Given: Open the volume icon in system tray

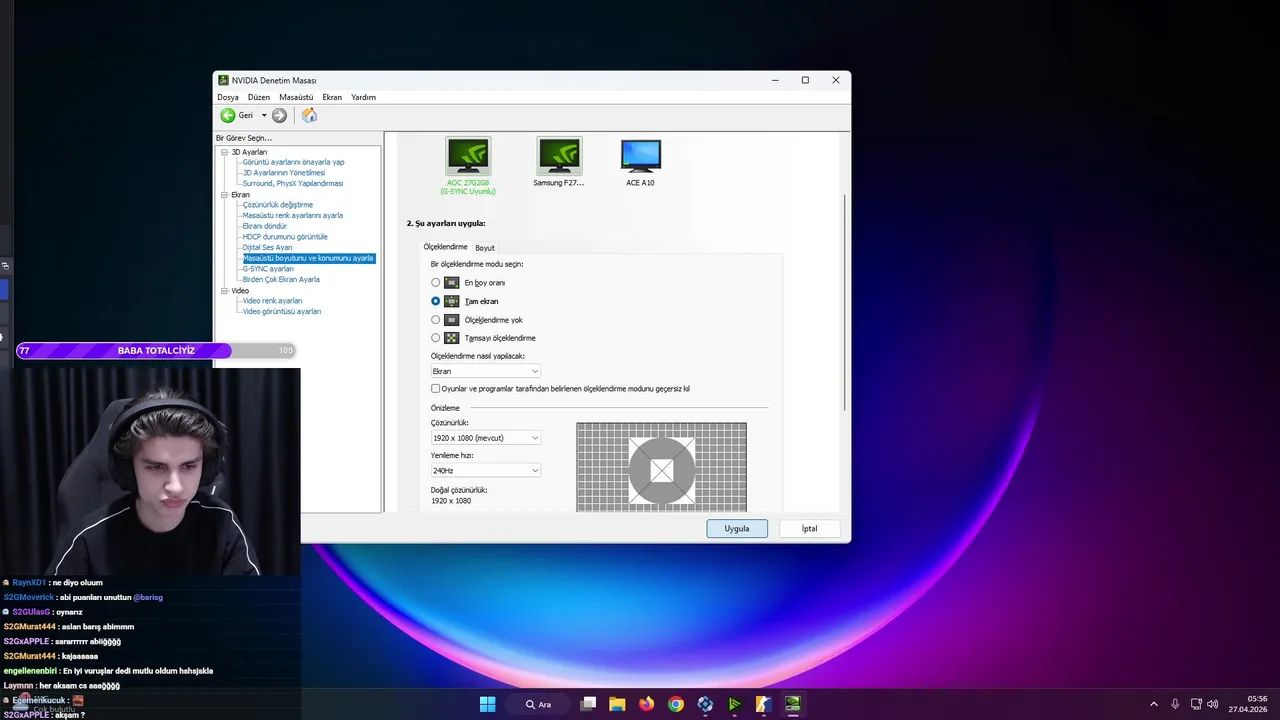Looking at the screenshot, I should tap(1213, 704).
